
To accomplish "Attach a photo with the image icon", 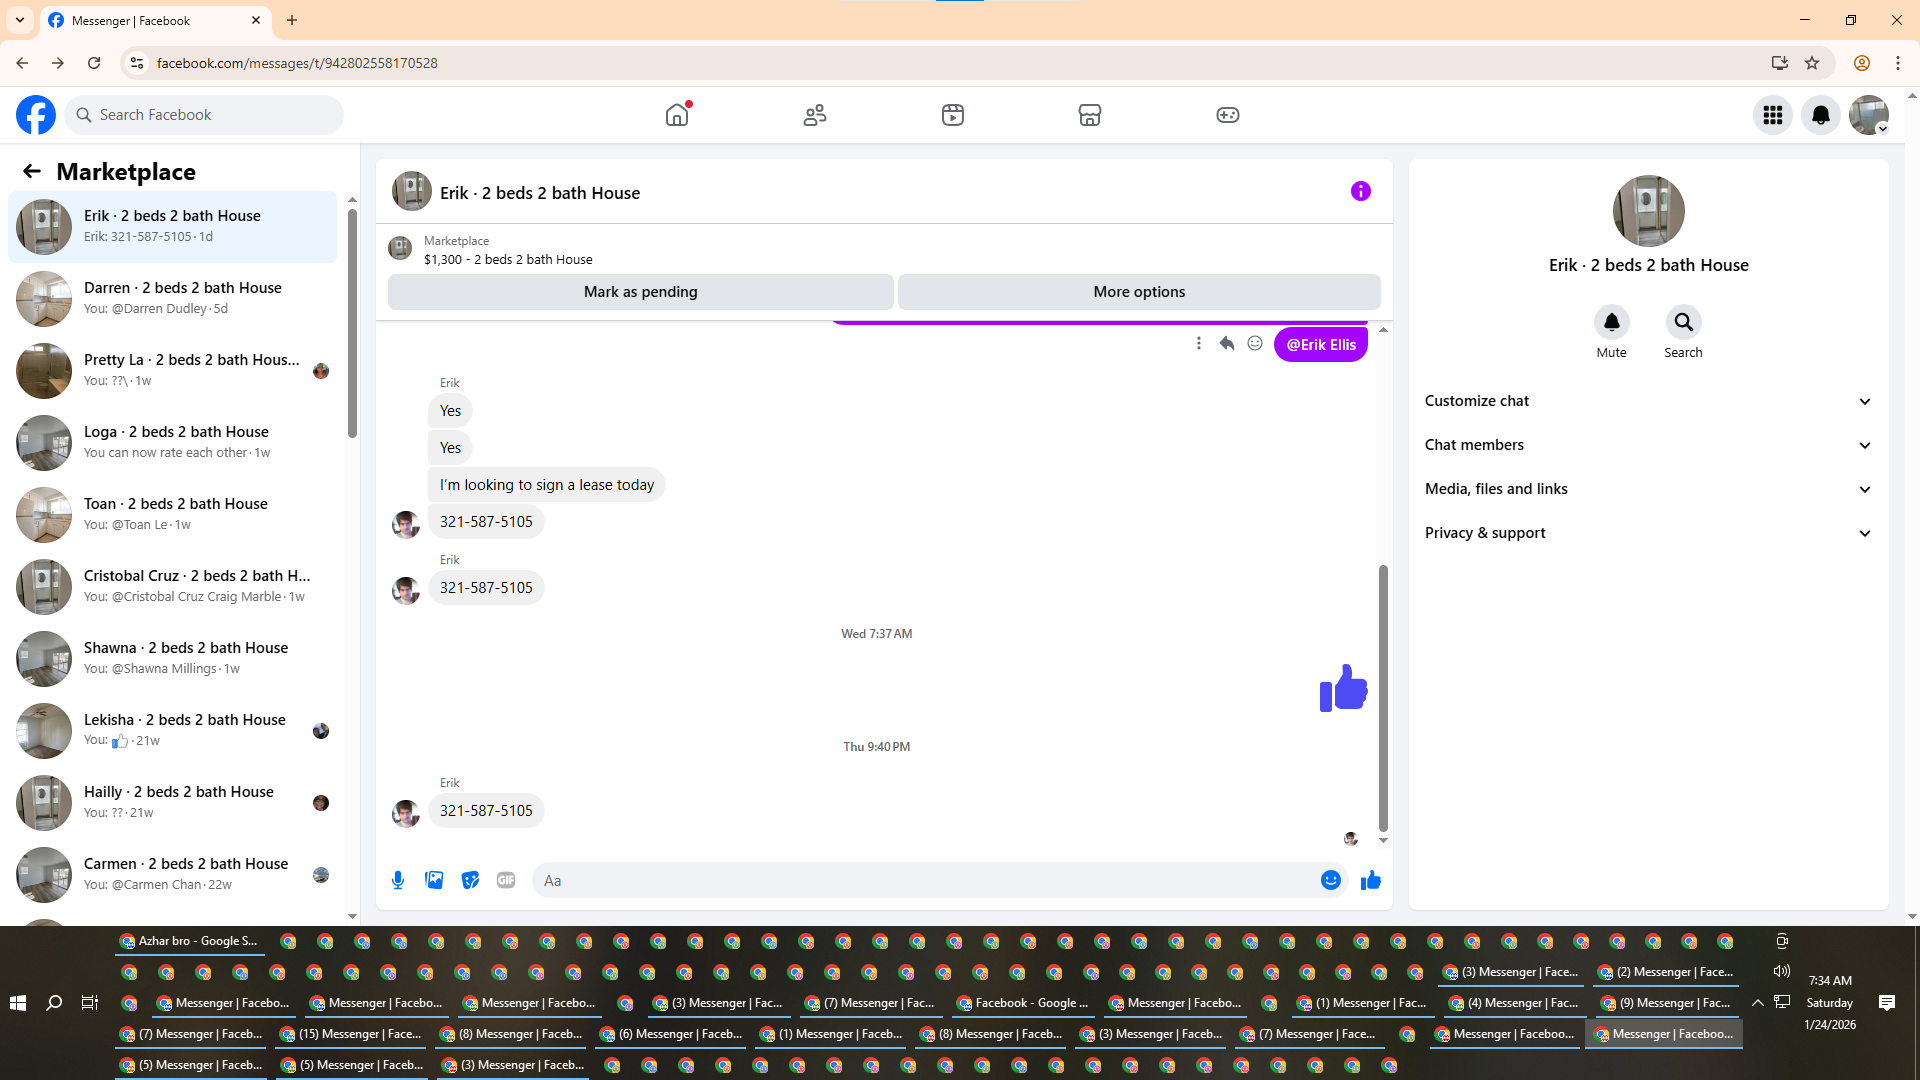I will (434, 880).
